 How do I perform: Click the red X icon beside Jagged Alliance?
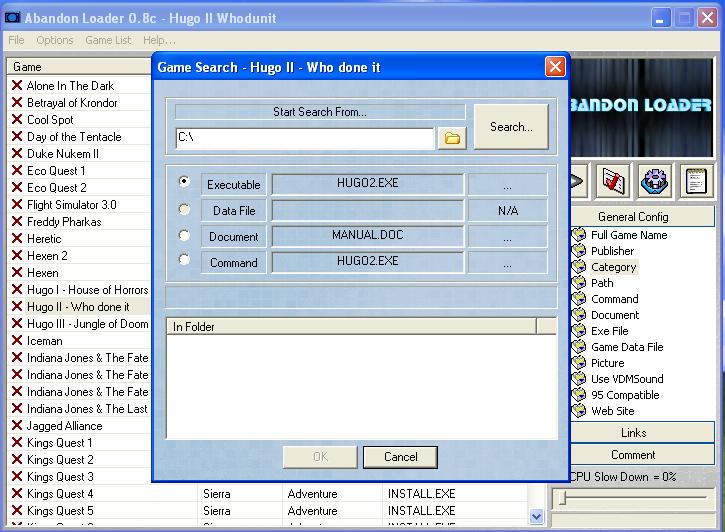click(x=17, y=425)
